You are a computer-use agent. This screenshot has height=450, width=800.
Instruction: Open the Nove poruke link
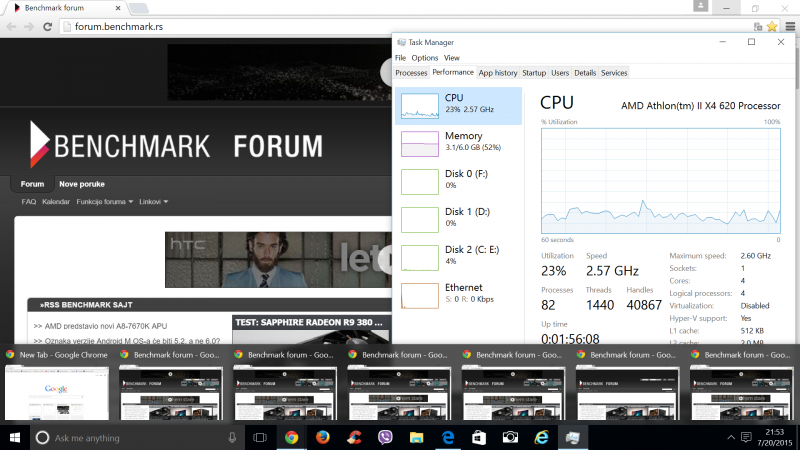point(82,184)
